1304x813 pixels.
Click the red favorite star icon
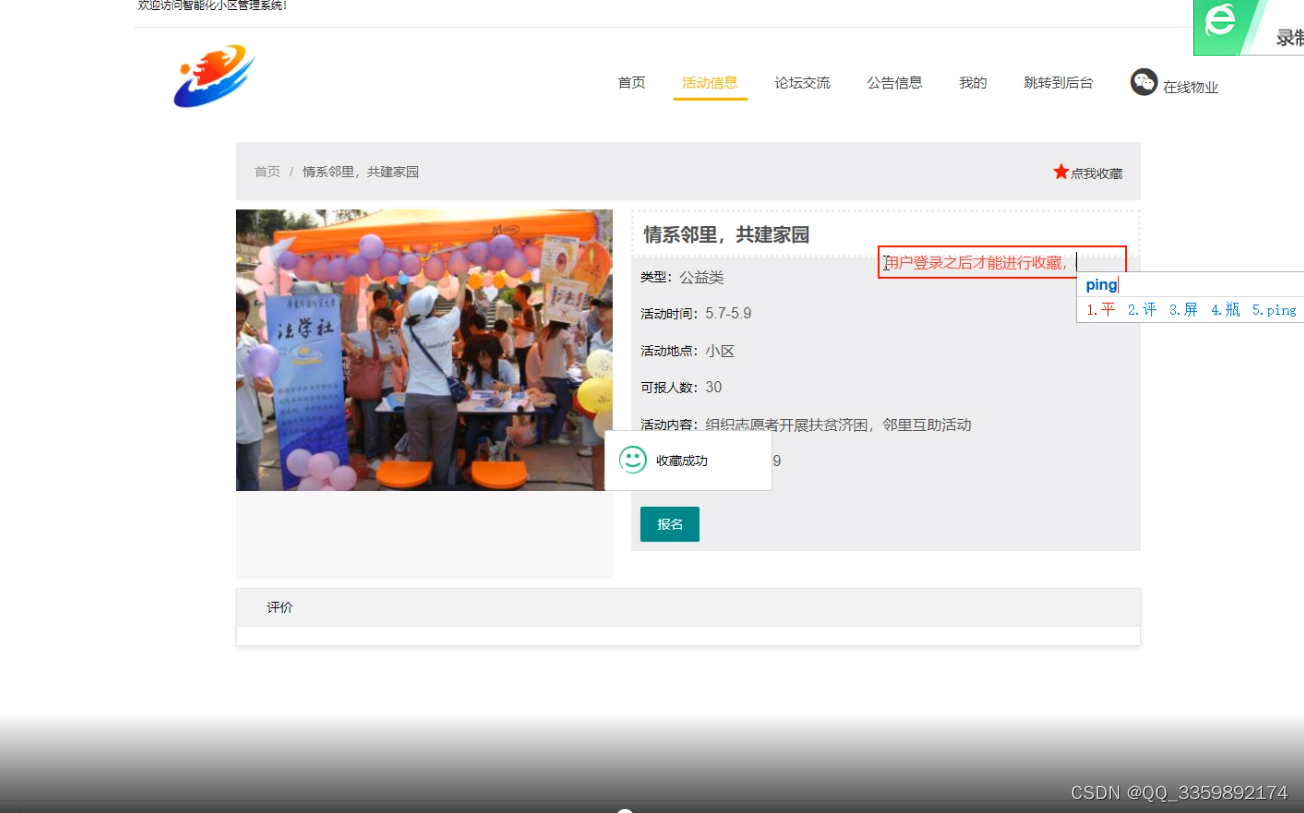point(1061,172)
